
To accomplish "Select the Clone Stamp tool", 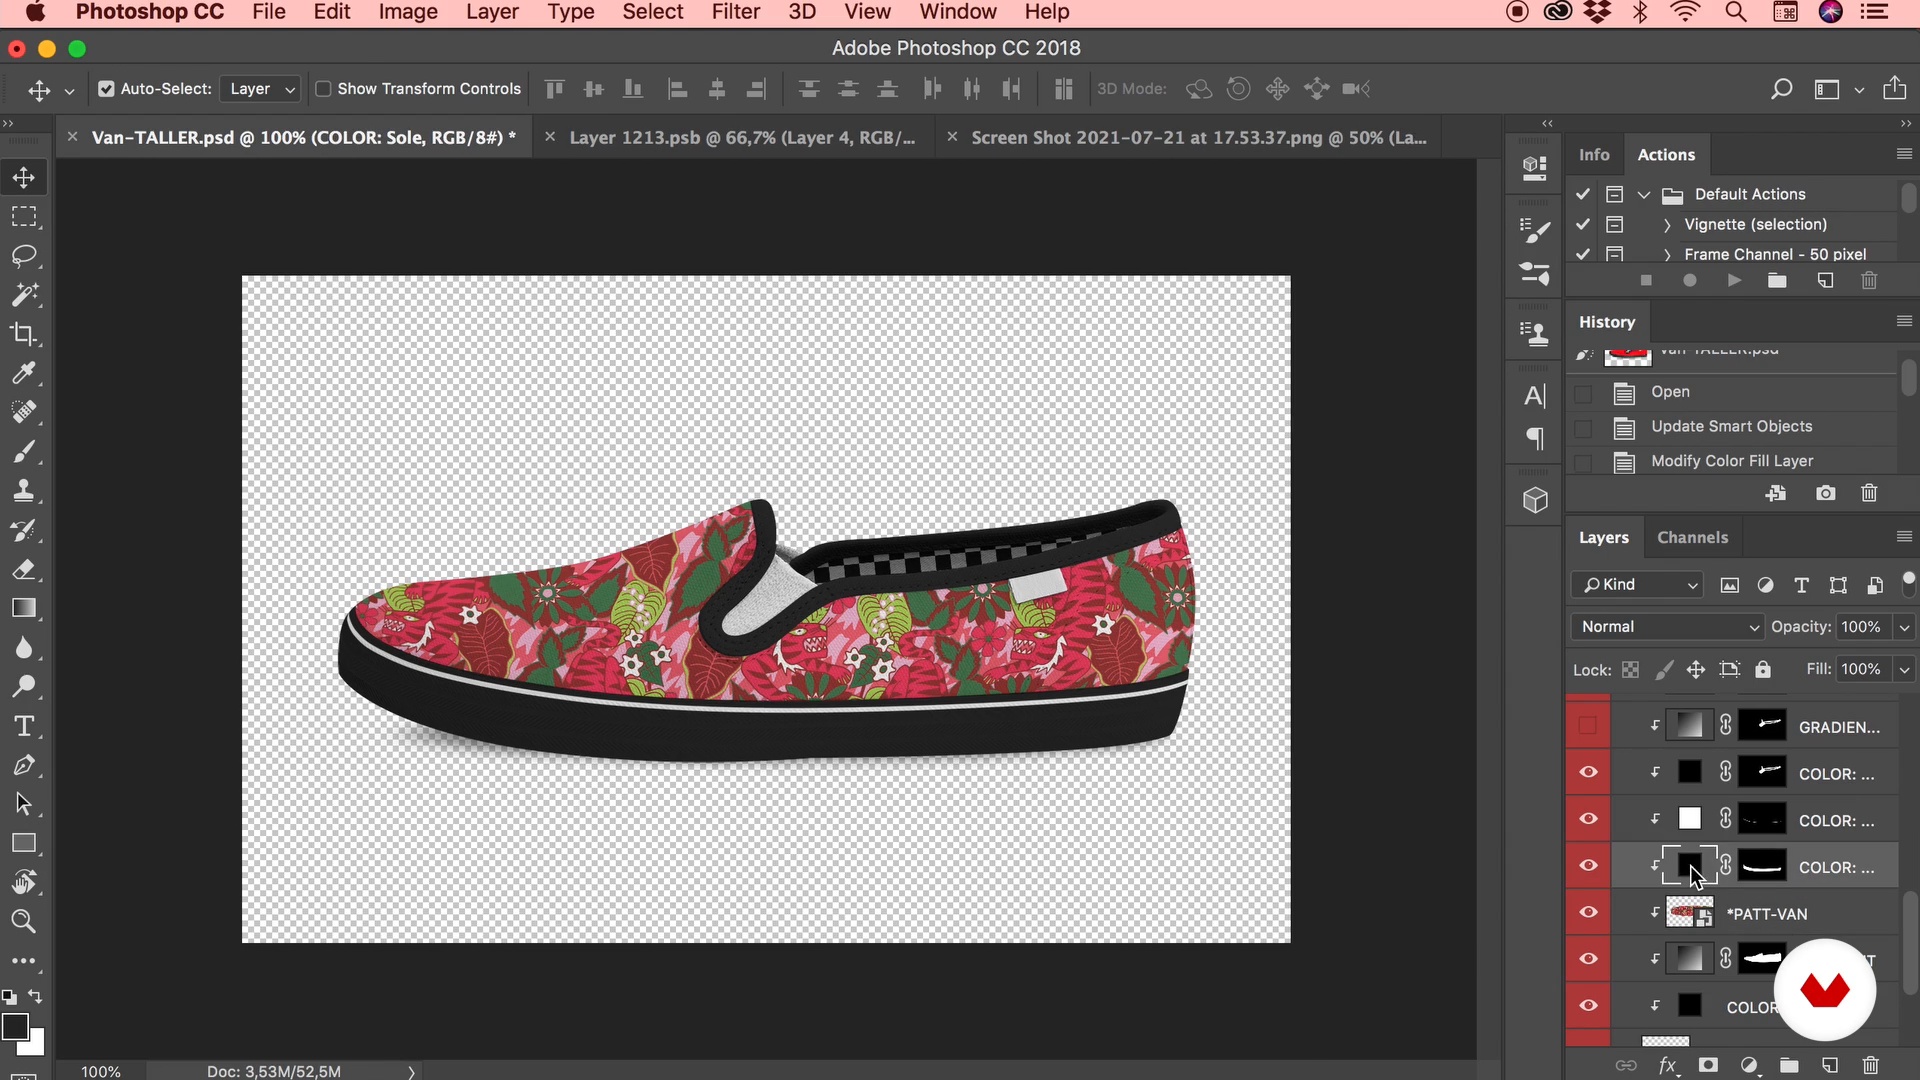I will [24, 491].
